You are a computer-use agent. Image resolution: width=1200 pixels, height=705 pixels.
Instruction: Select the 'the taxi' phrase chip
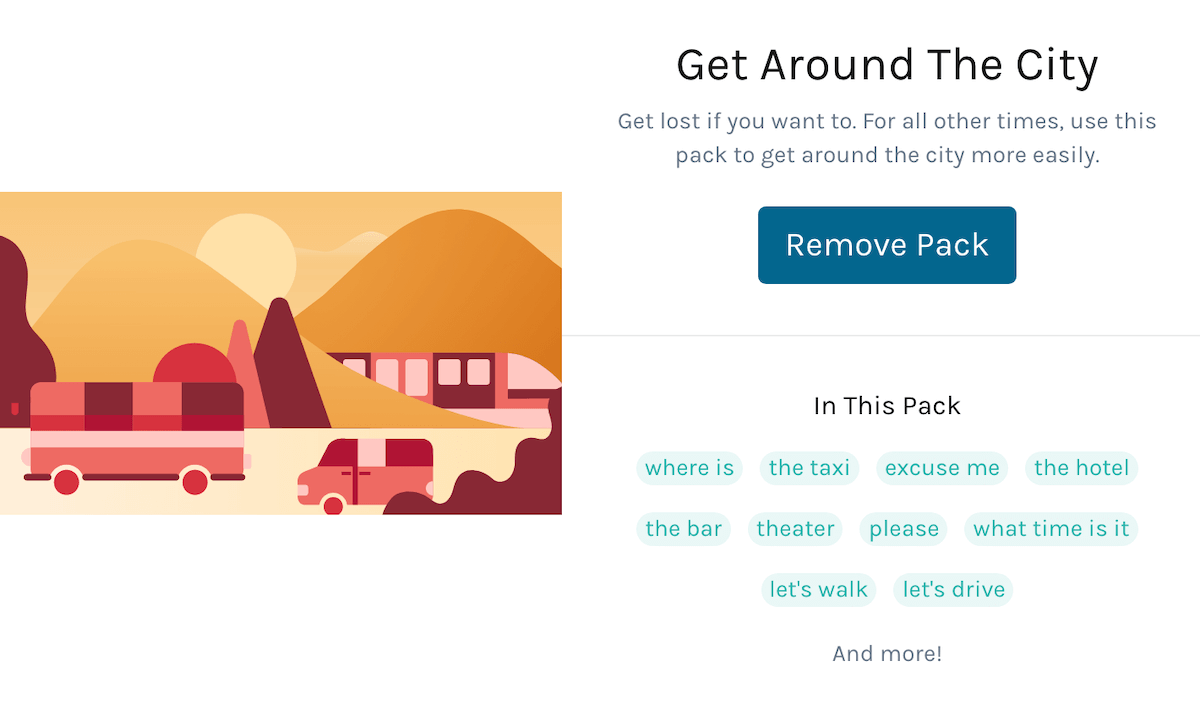(809, 468)
